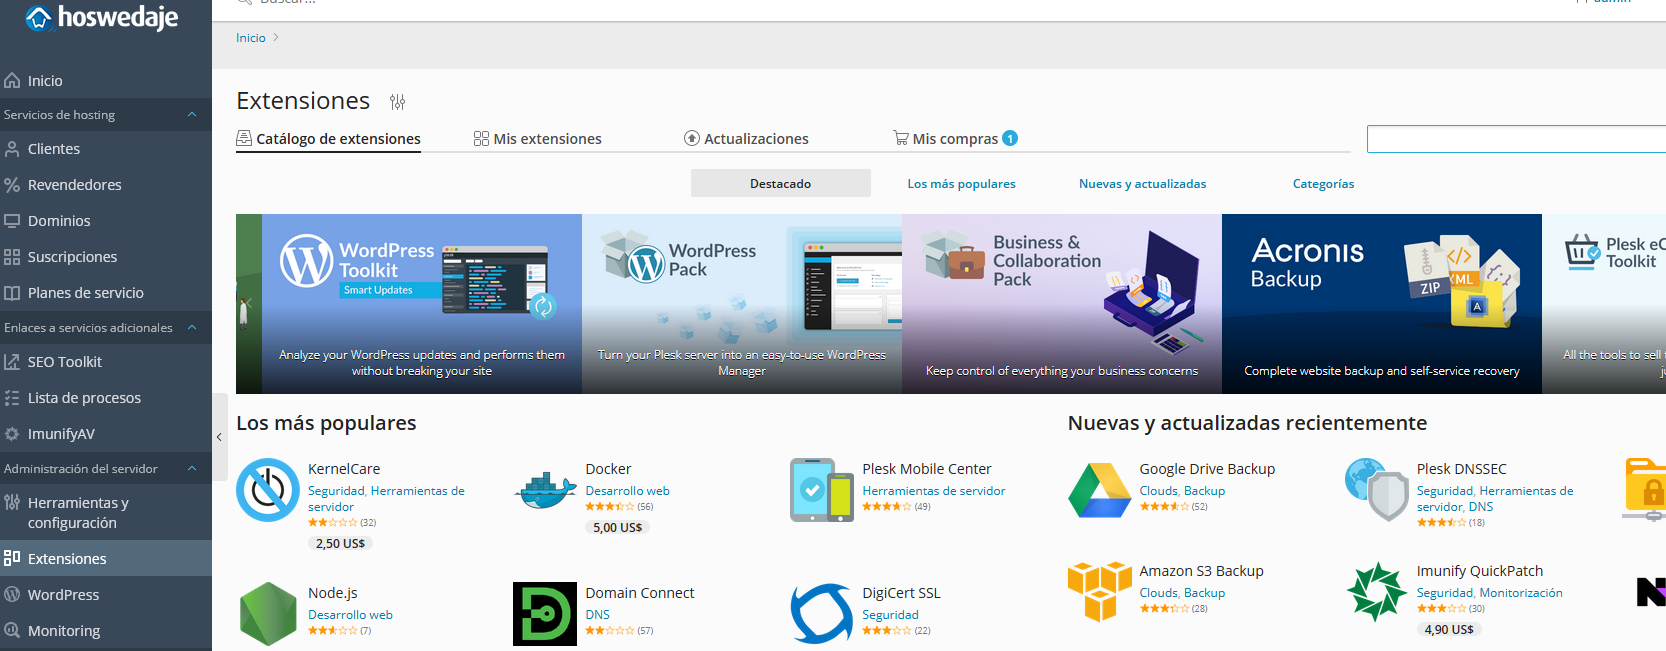
Task: Open the Node.js hexagon icon
Action: (268, 614)
